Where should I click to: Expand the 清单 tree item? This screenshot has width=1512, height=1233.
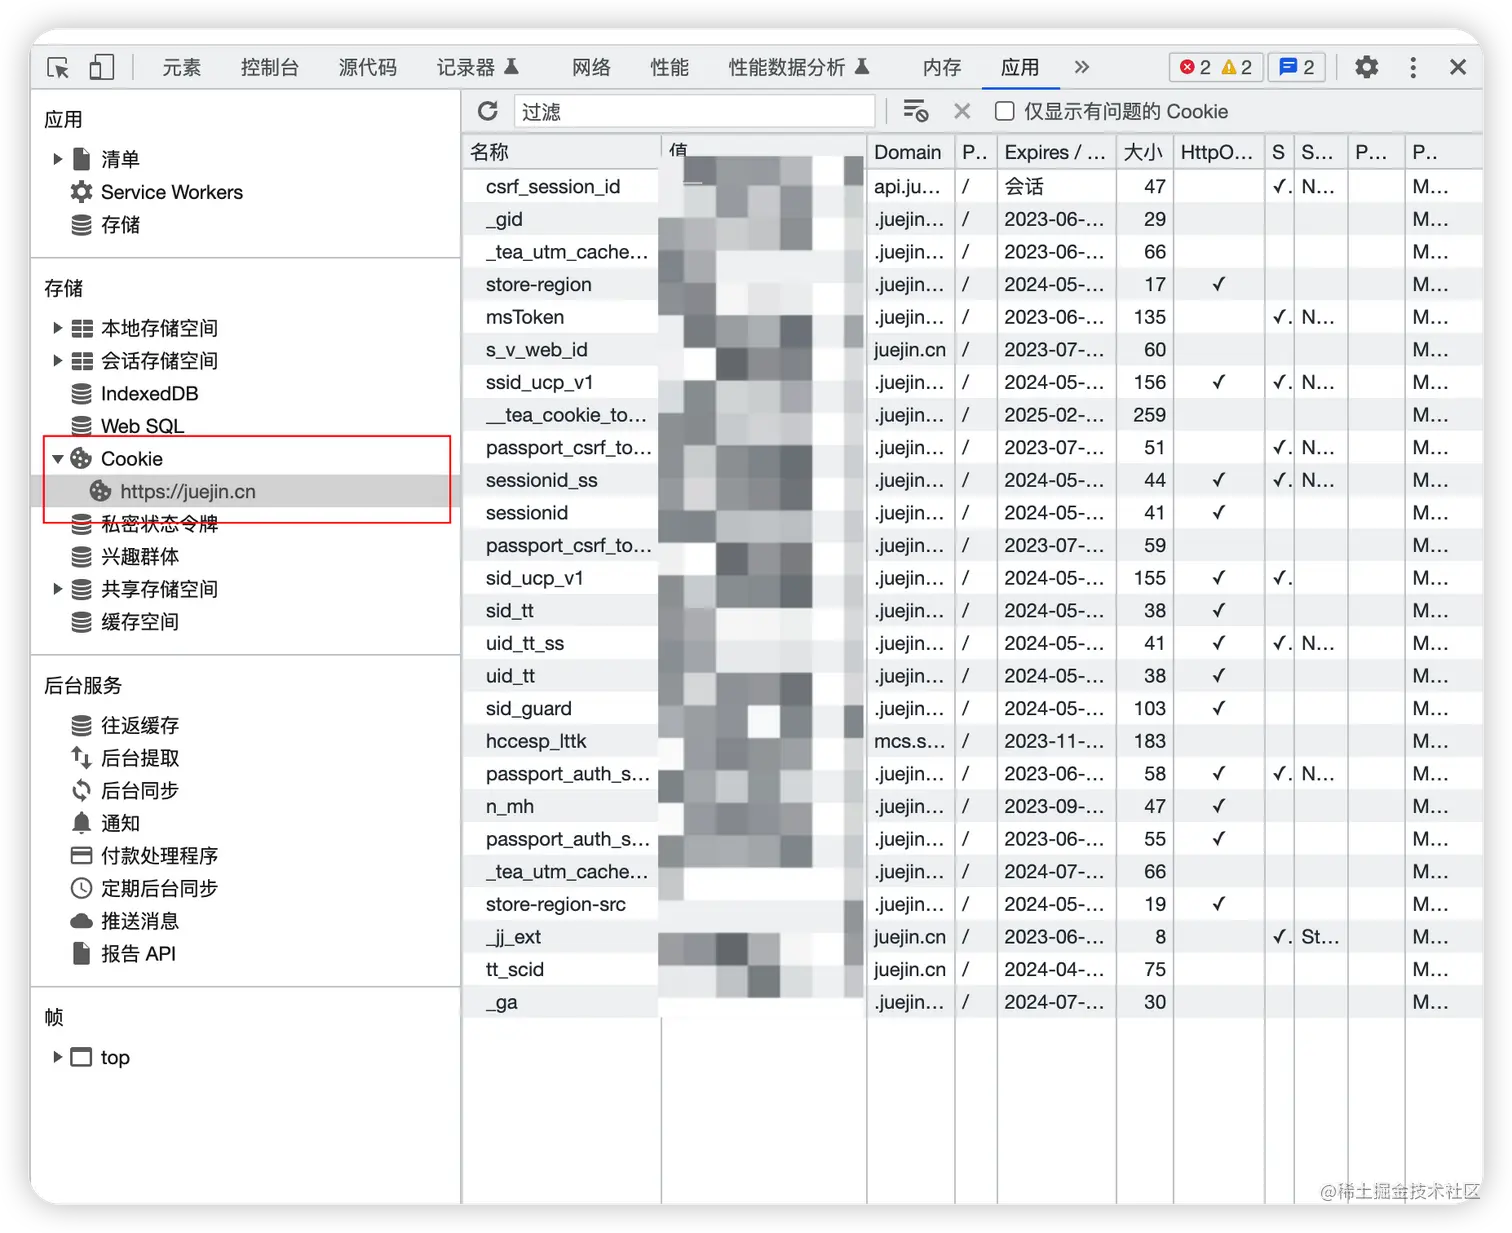tap(57, 159)
